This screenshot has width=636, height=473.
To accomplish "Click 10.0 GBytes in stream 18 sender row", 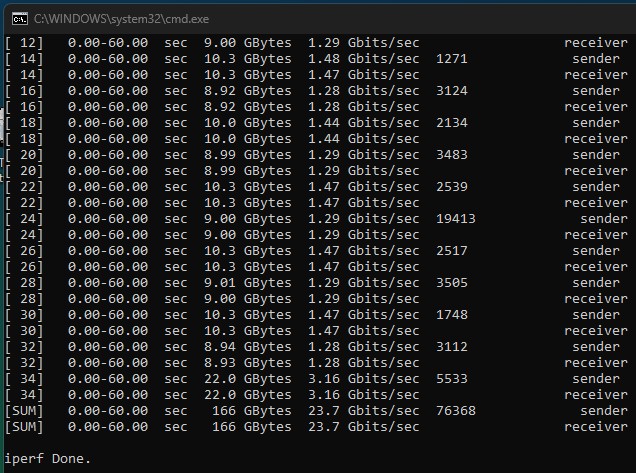I will [247, 123].
